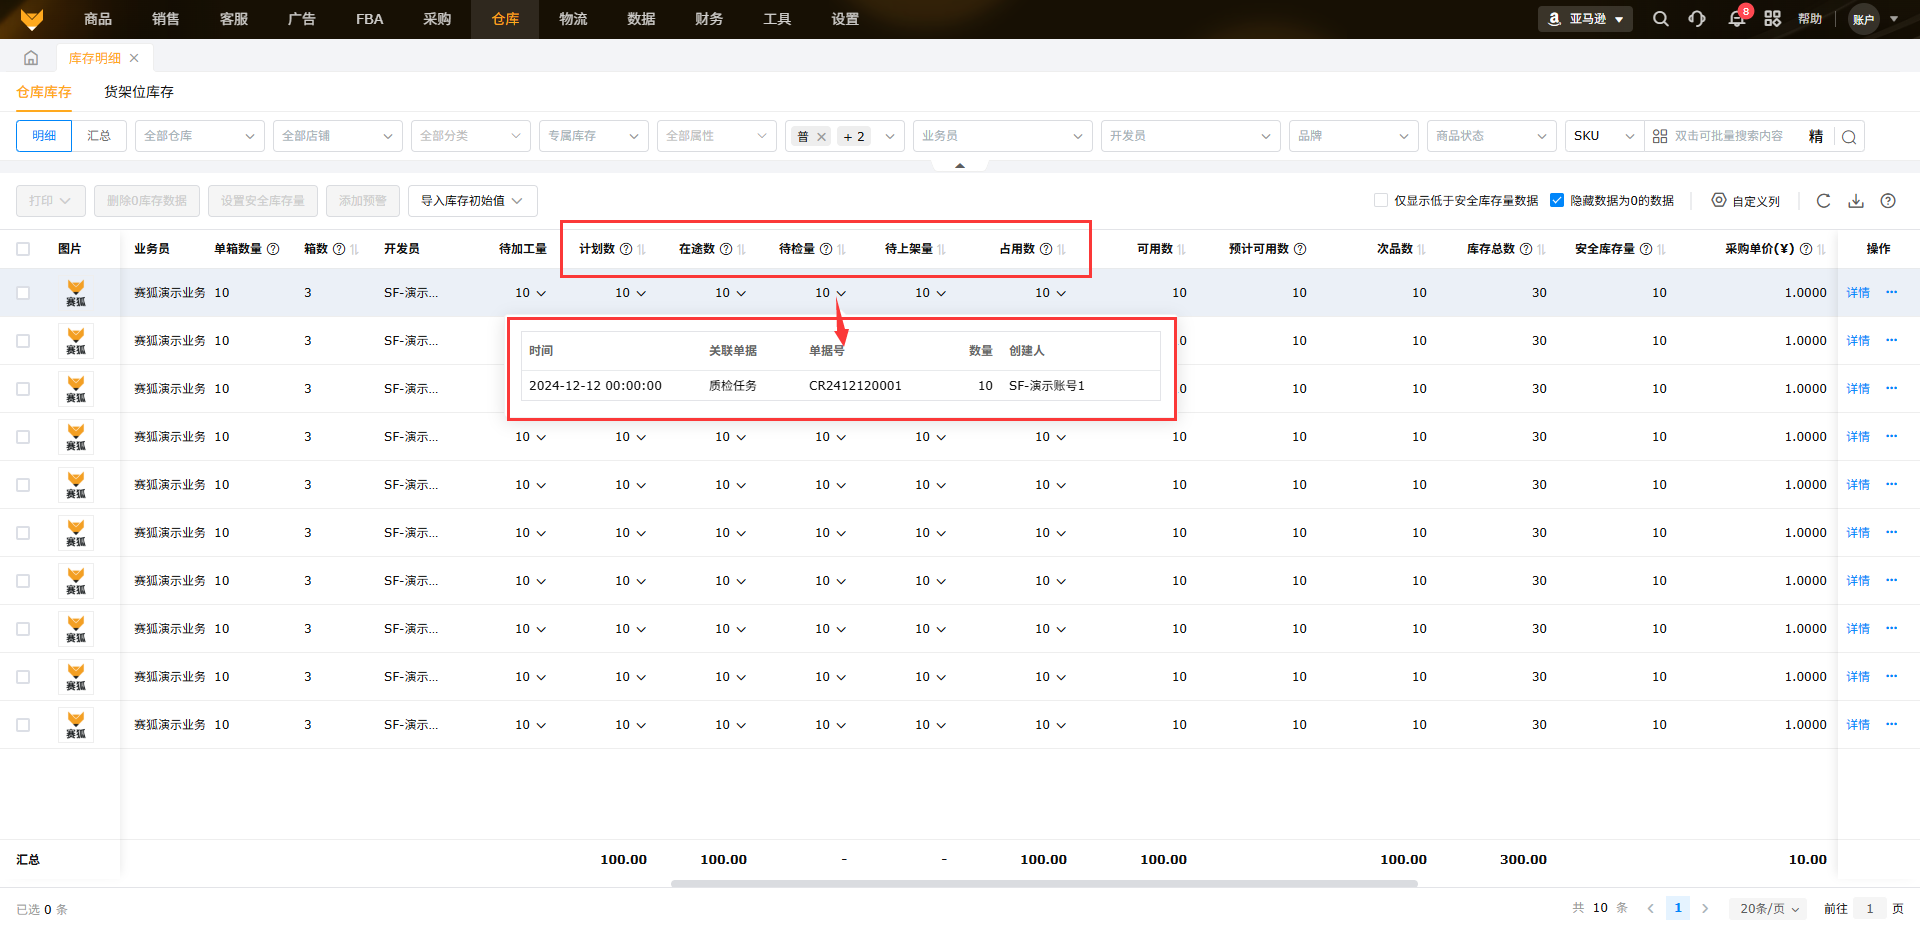Uncheck hide data that is 0 checkbox
The image size is (1920, 928).
coord(1557,201)
